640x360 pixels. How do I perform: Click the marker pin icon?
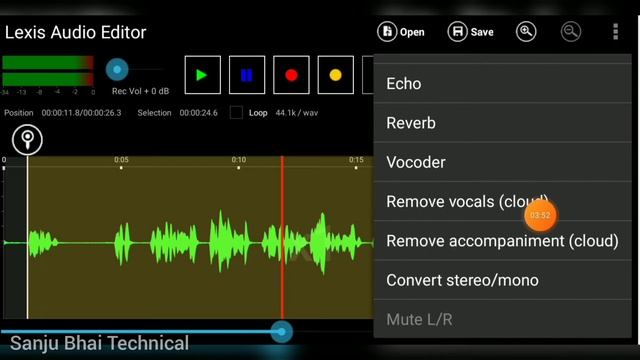27,140
